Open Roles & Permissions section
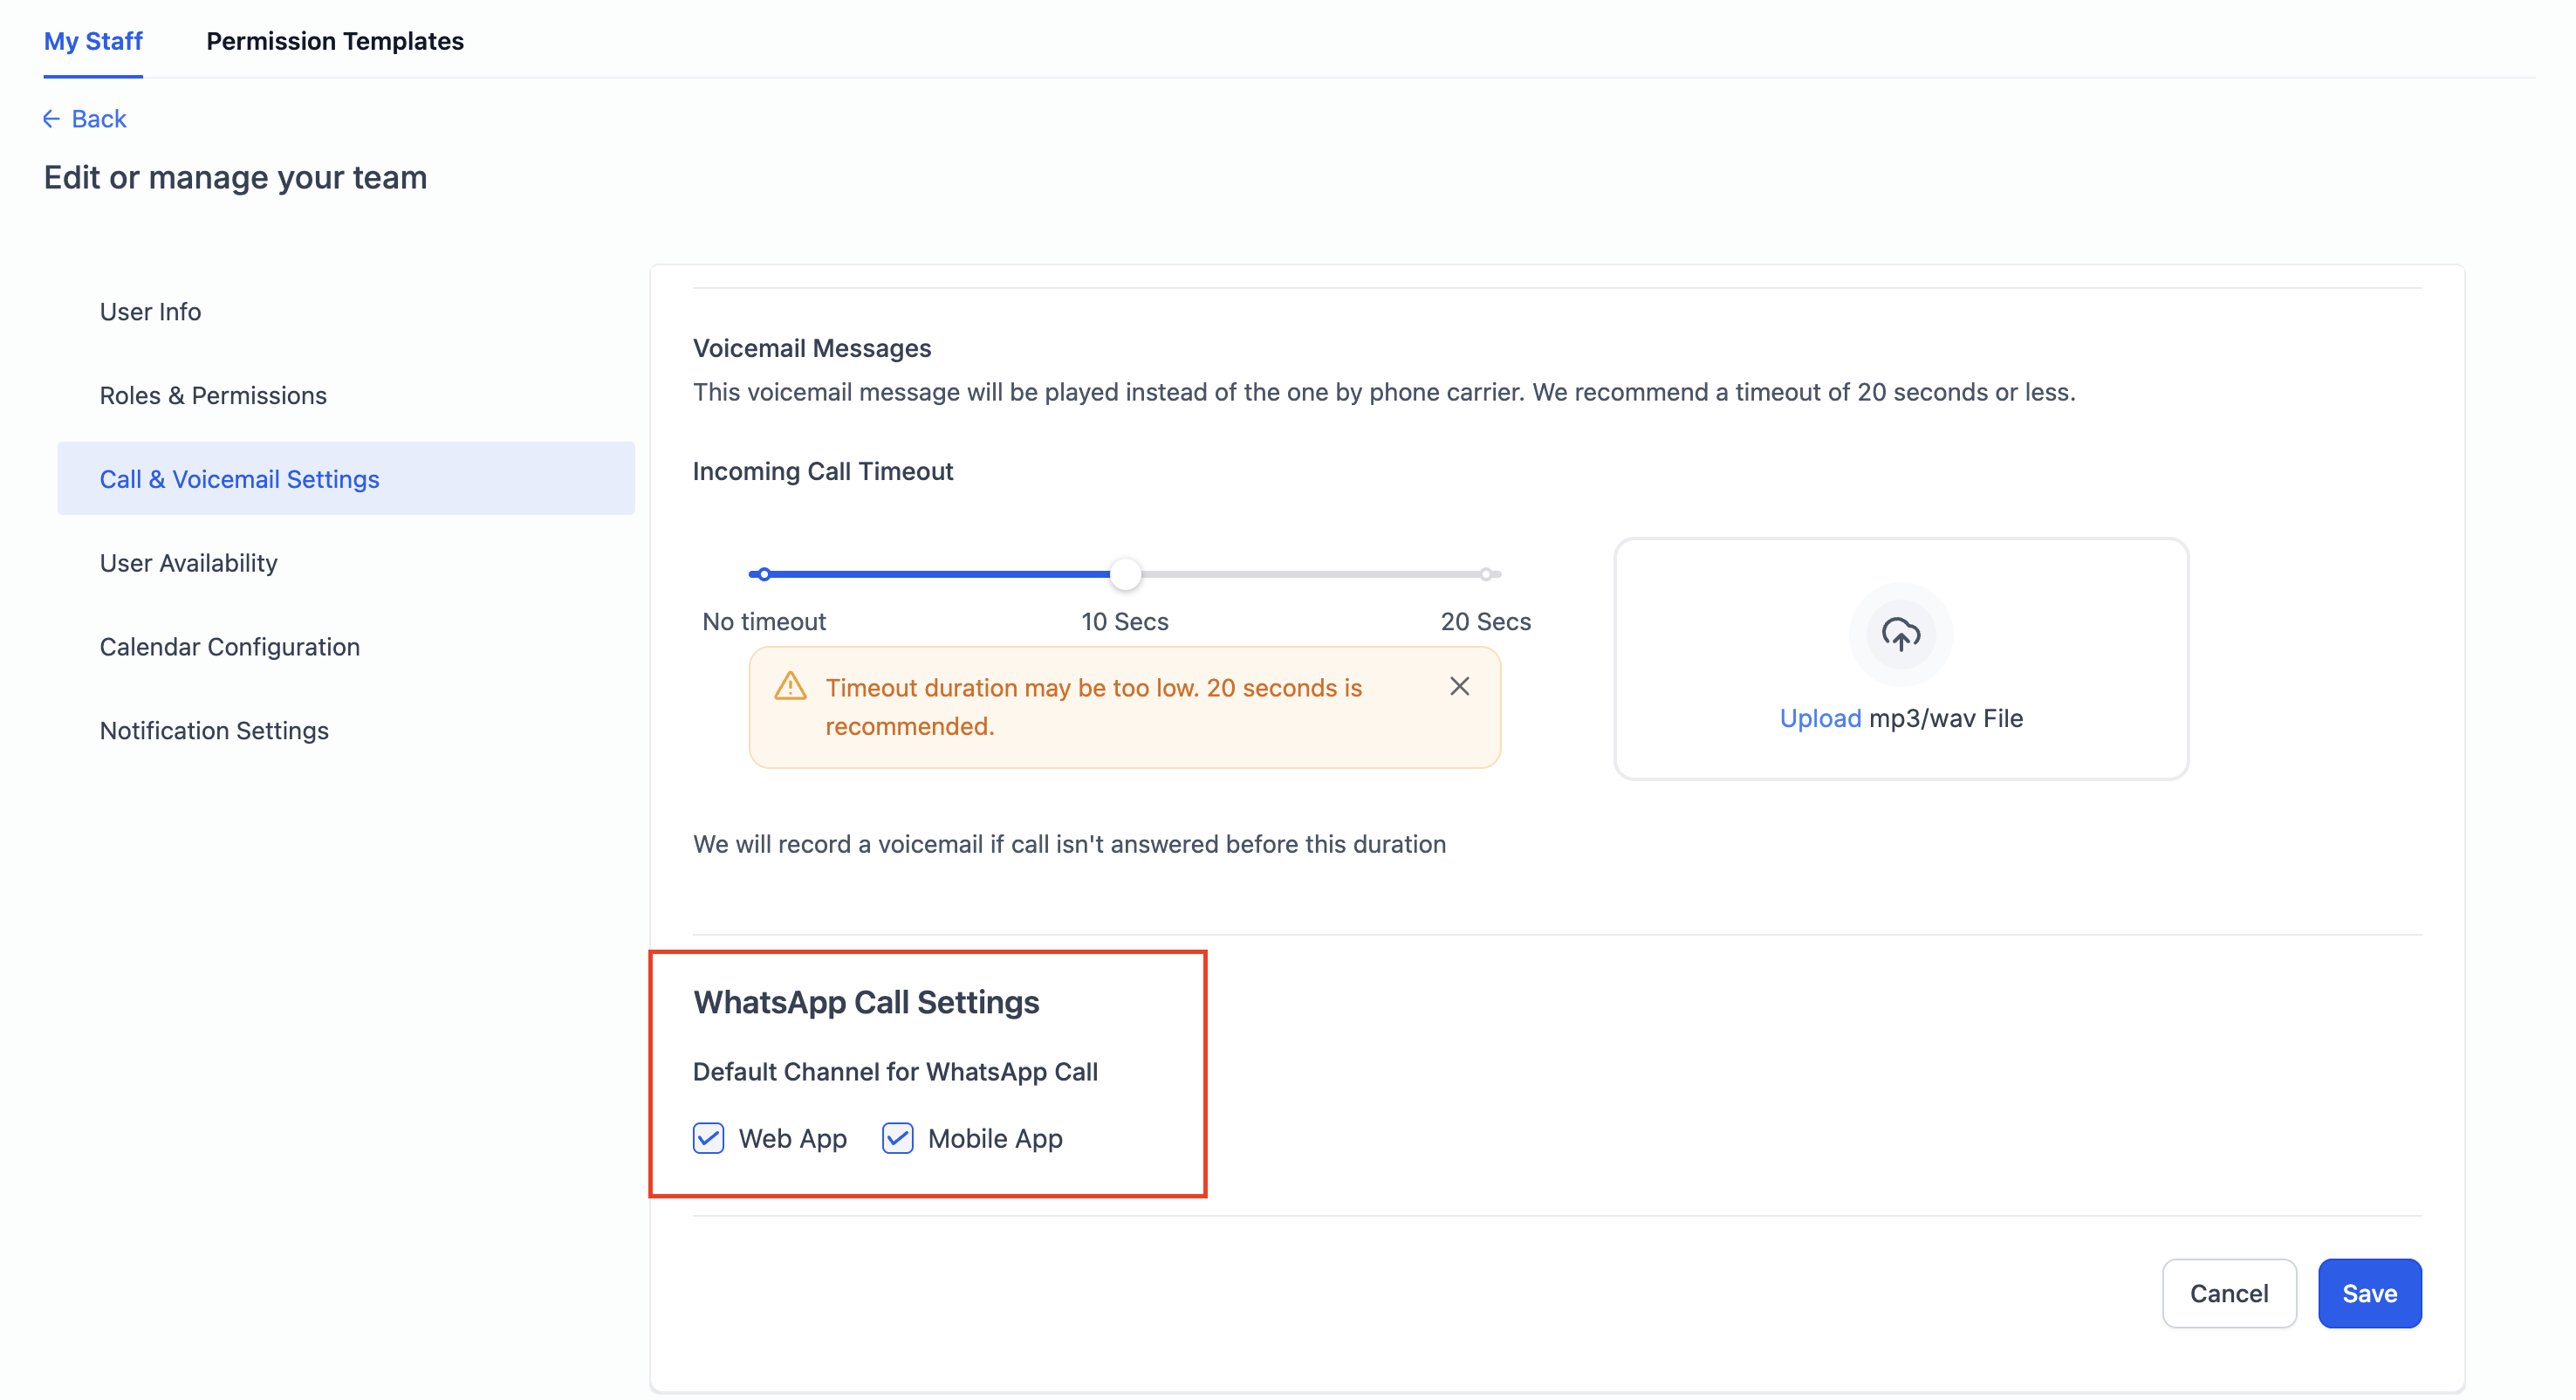This screenshot has width=2576, height=1400. (213, 396)
